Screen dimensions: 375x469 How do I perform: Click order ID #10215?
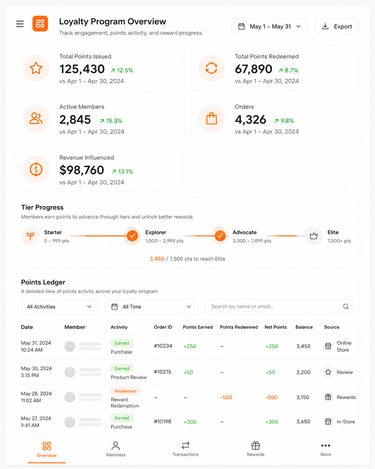pos(163,372)
